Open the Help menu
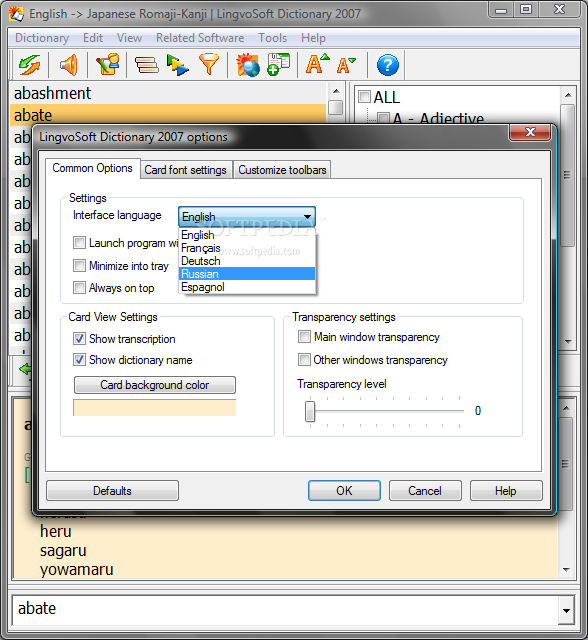588x640 pixels. point(313,38)
